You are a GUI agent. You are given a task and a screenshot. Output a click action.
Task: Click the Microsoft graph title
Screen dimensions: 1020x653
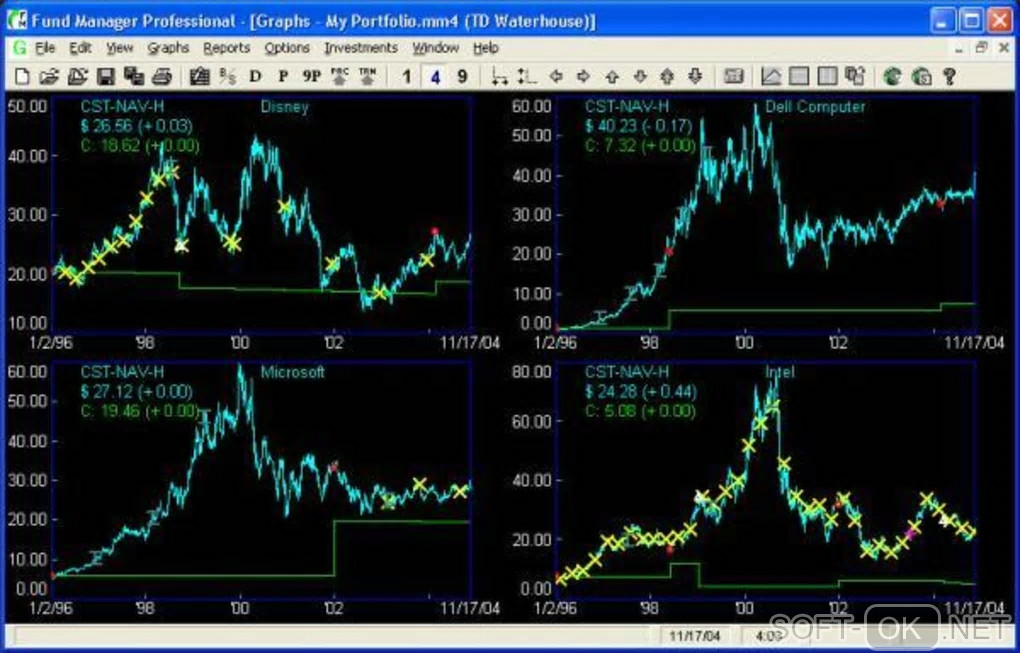coord(292,372)
